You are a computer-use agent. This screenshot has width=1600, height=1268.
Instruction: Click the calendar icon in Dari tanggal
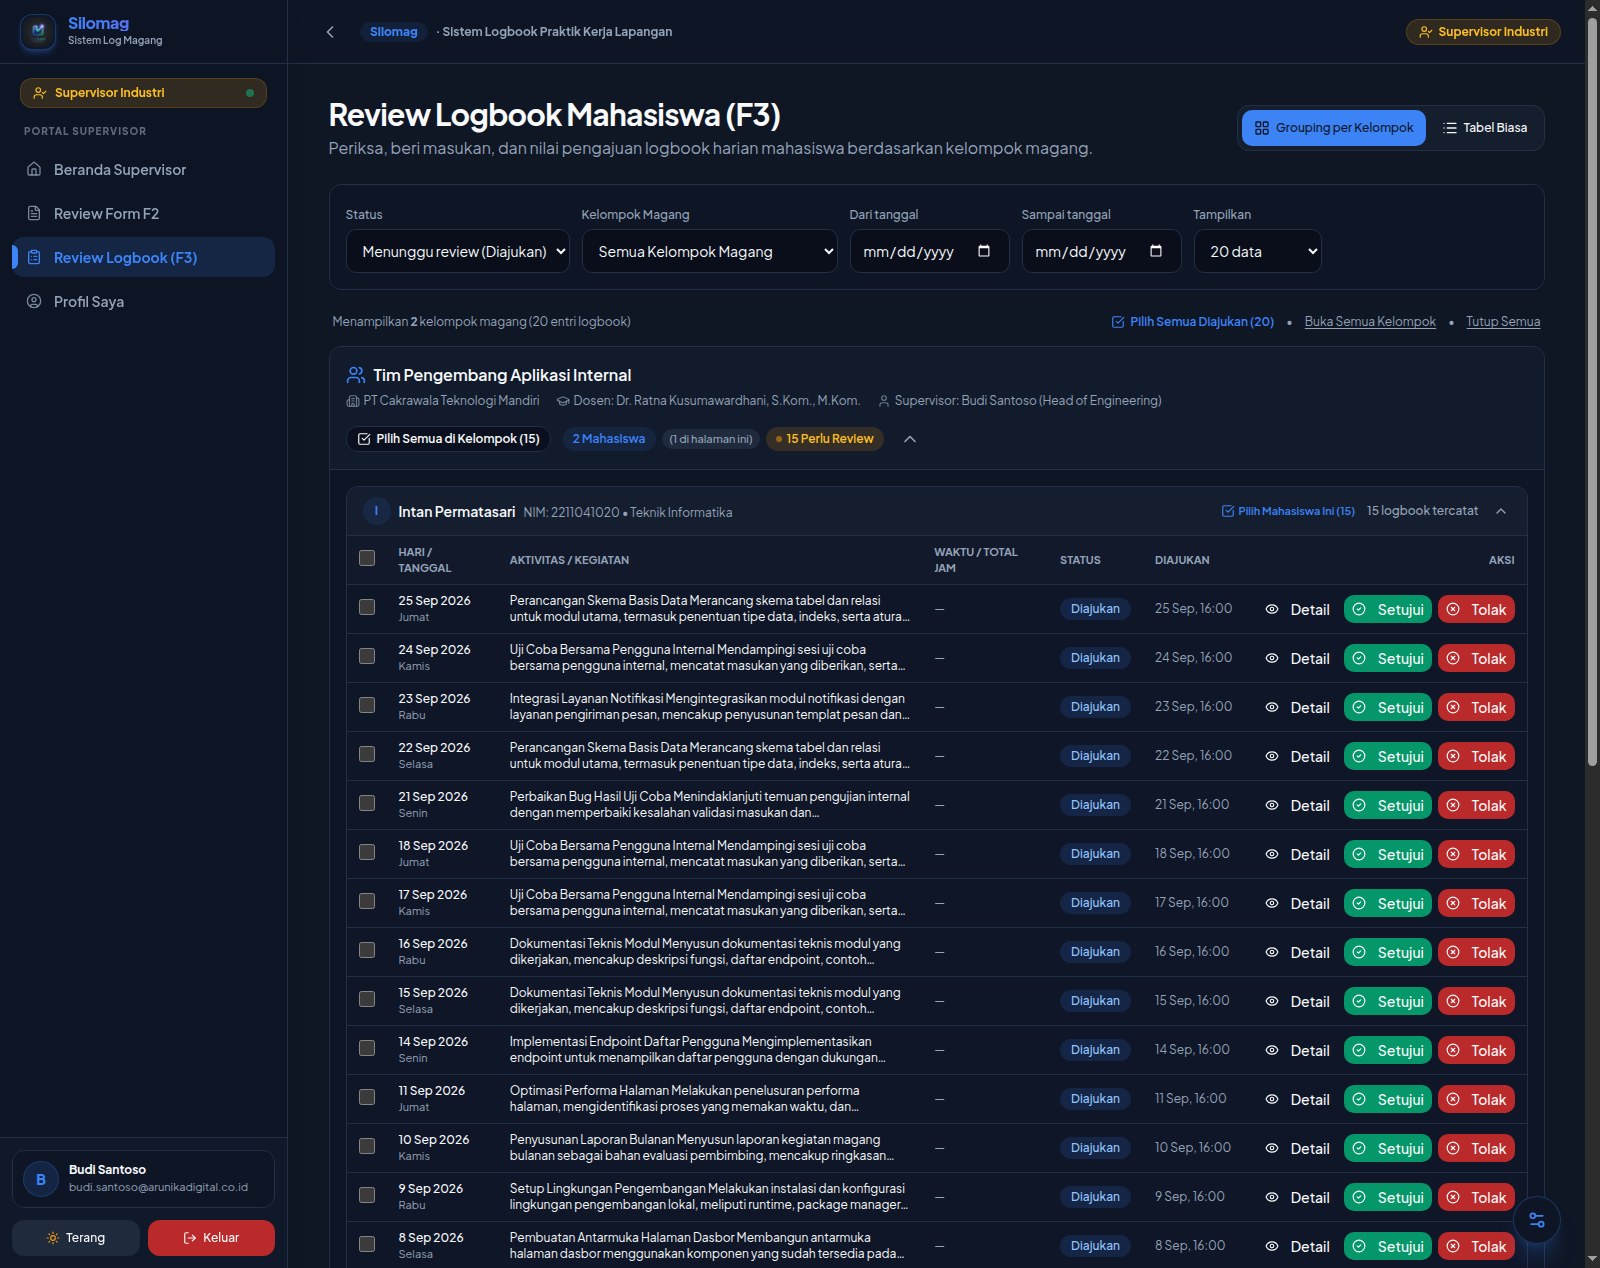984,251
